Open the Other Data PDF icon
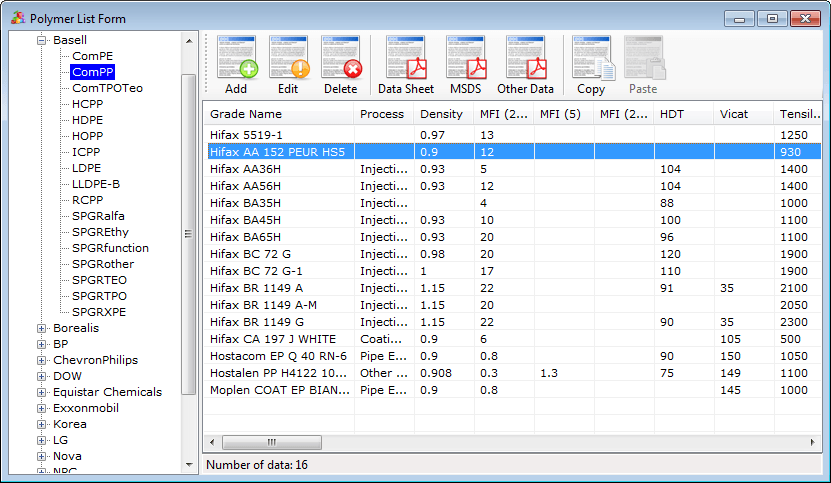 pyautogui.click(x=526, y=57)
